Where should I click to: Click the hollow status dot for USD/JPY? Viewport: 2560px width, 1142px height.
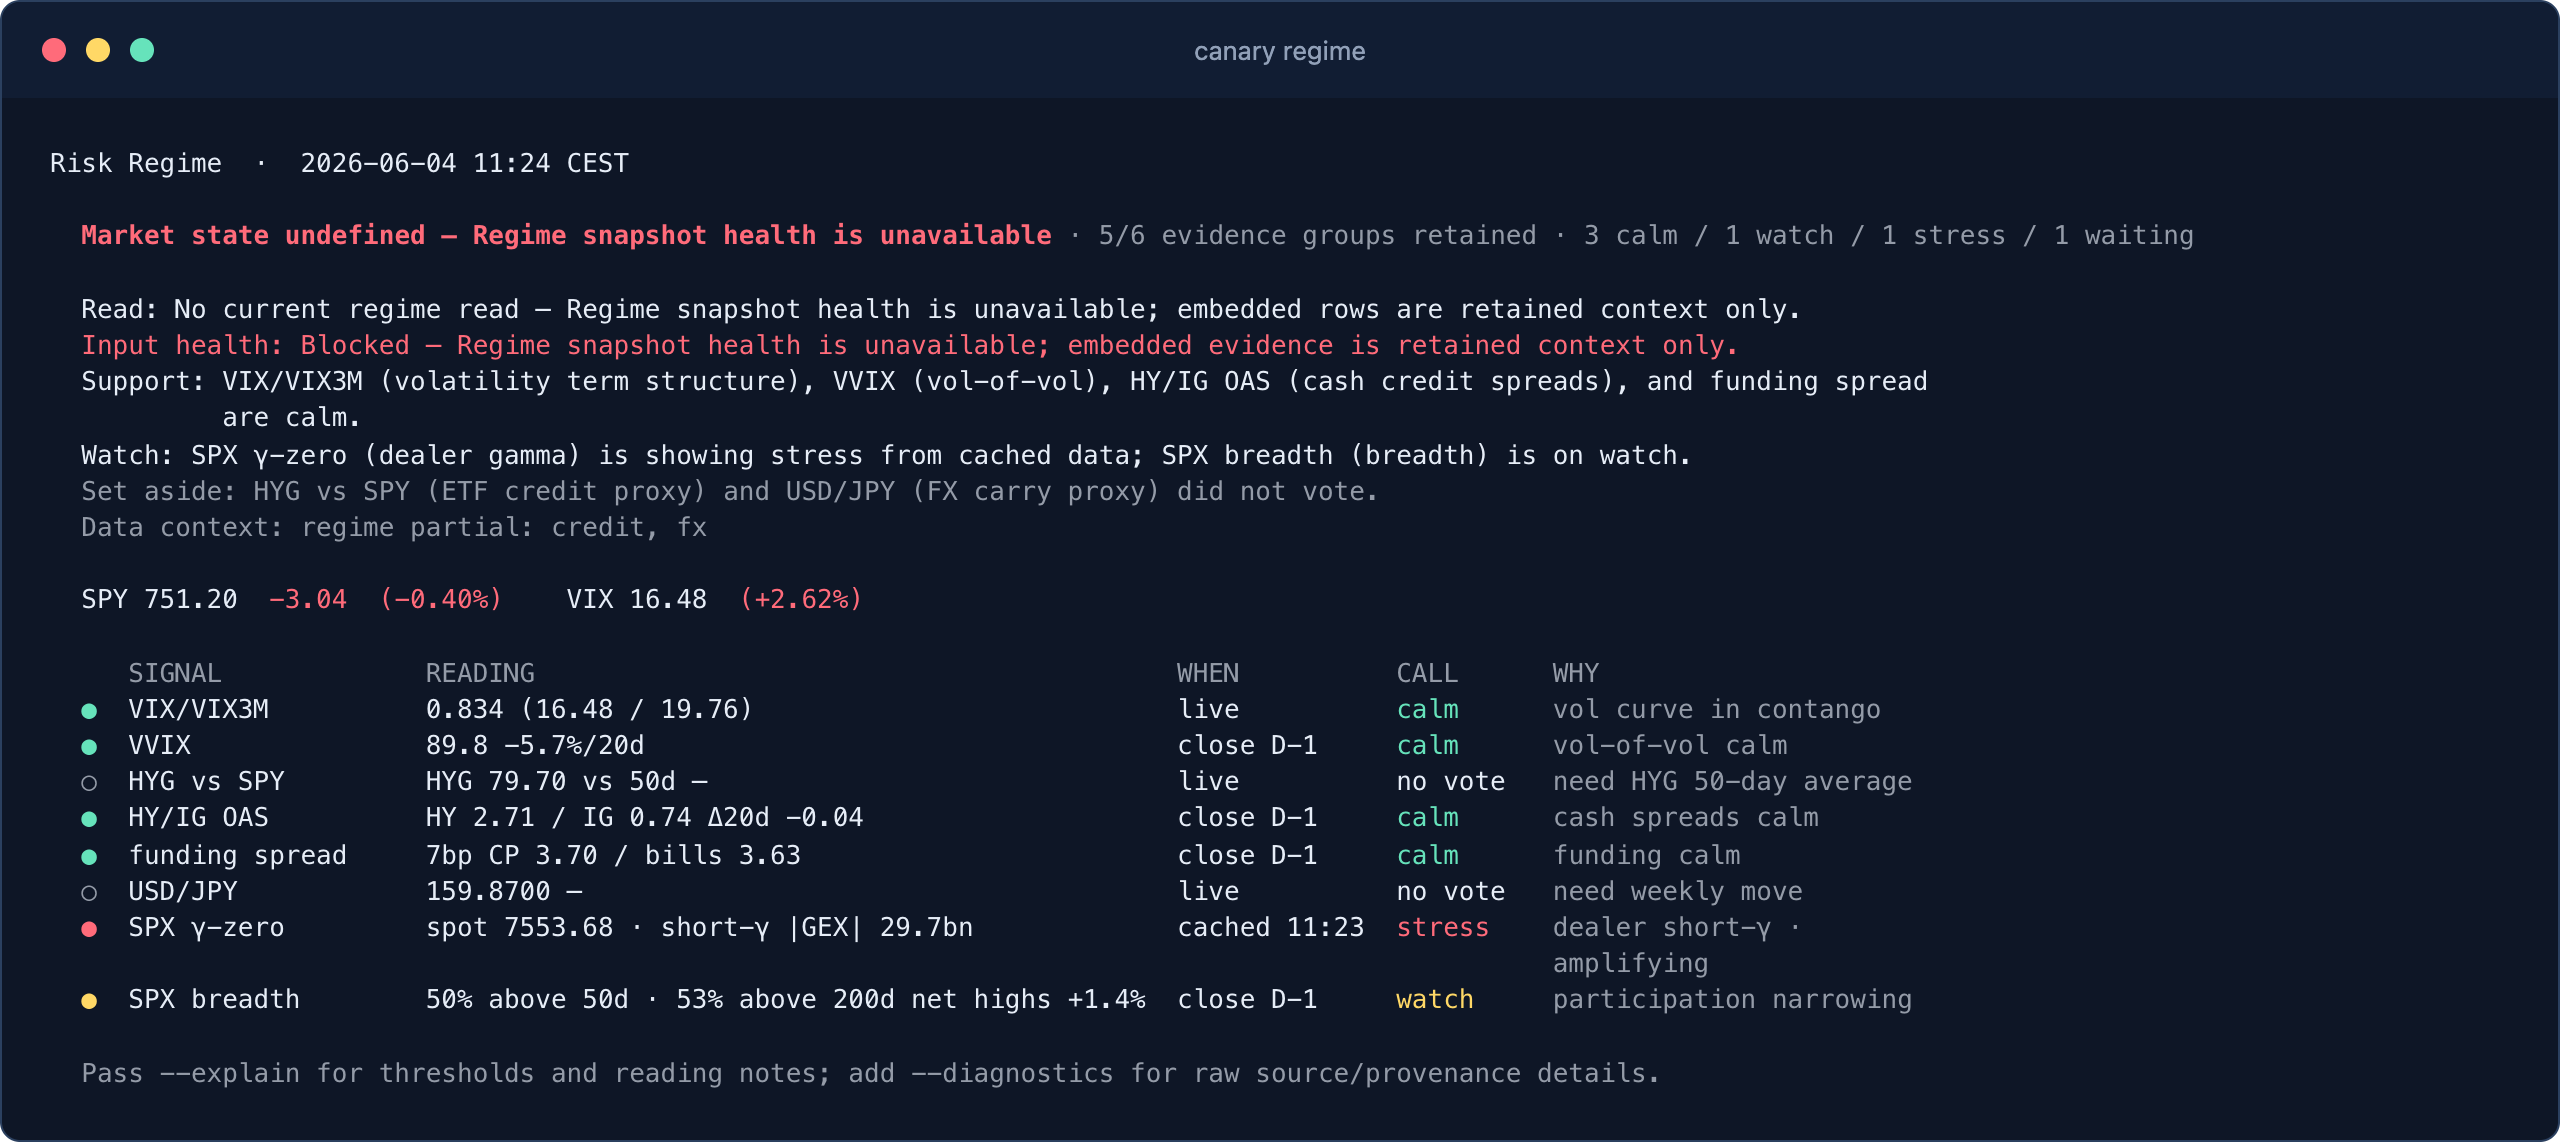click(89, 893)
